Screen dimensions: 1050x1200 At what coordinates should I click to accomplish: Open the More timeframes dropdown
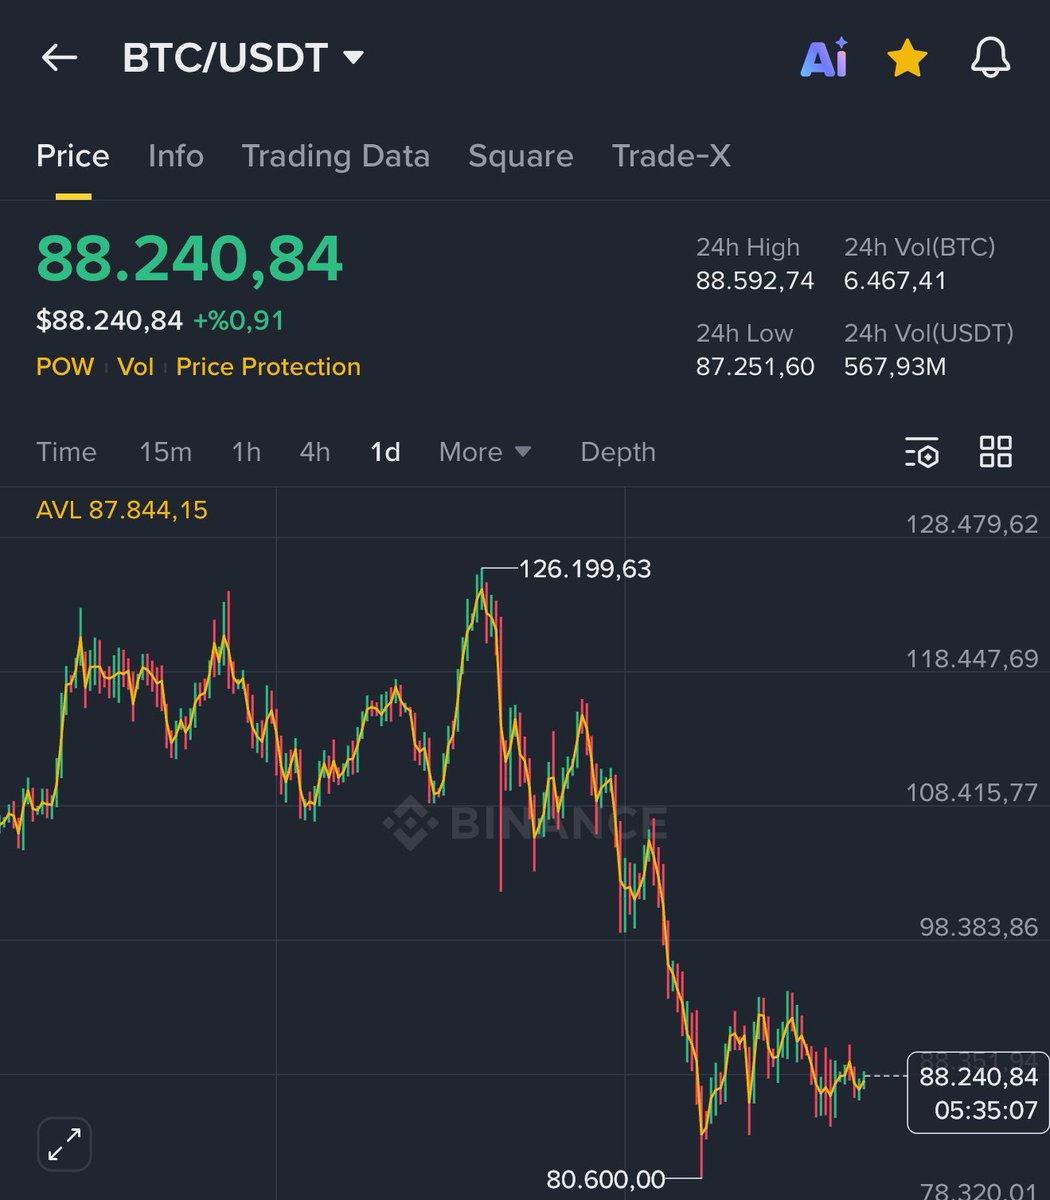pos(484,452)
